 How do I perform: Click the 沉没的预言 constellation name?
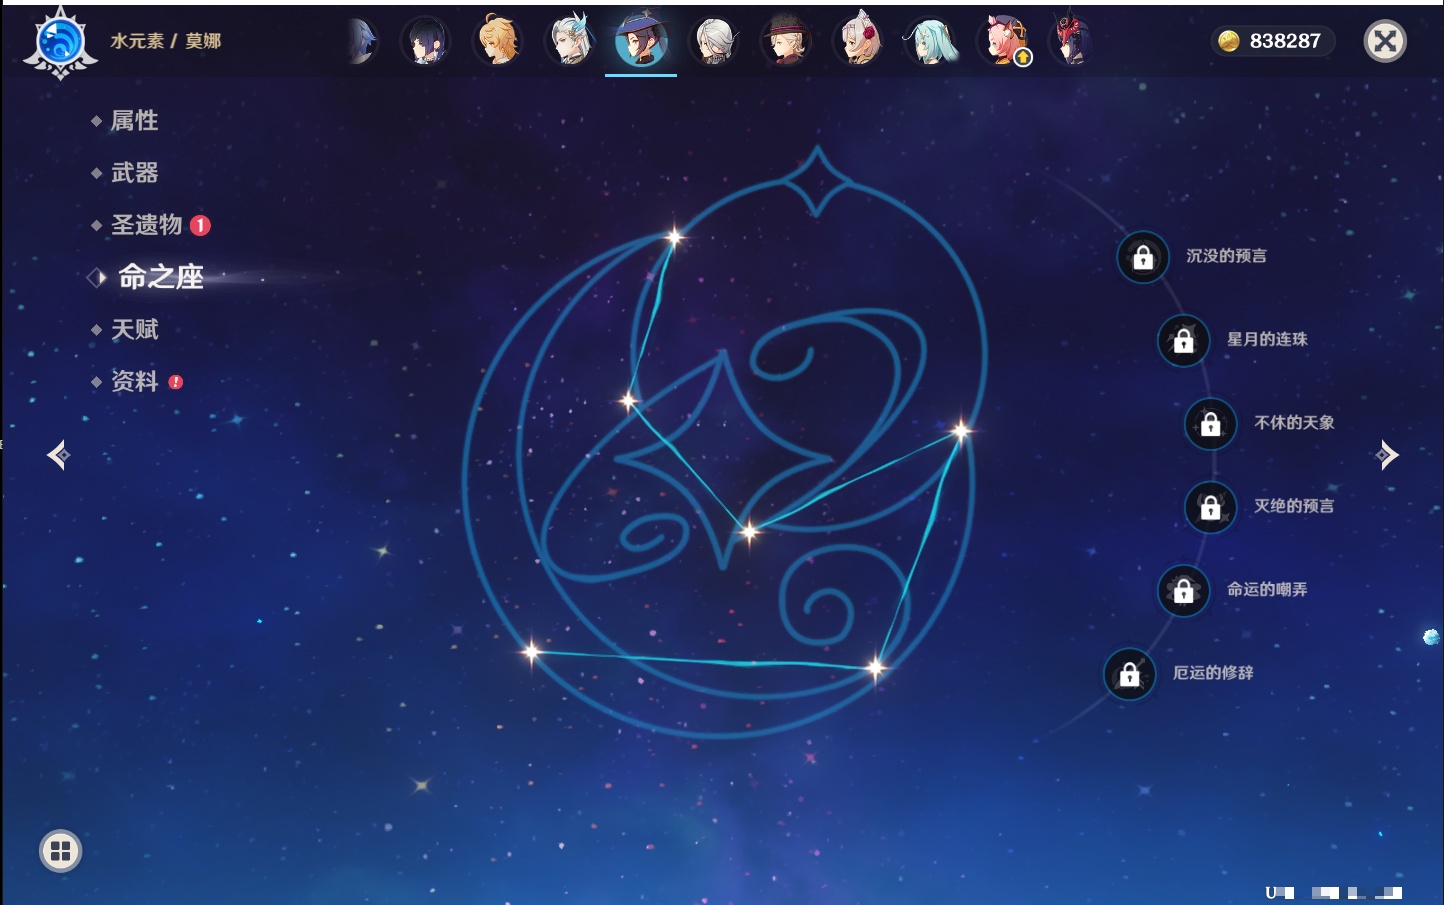click(1226, 256)
